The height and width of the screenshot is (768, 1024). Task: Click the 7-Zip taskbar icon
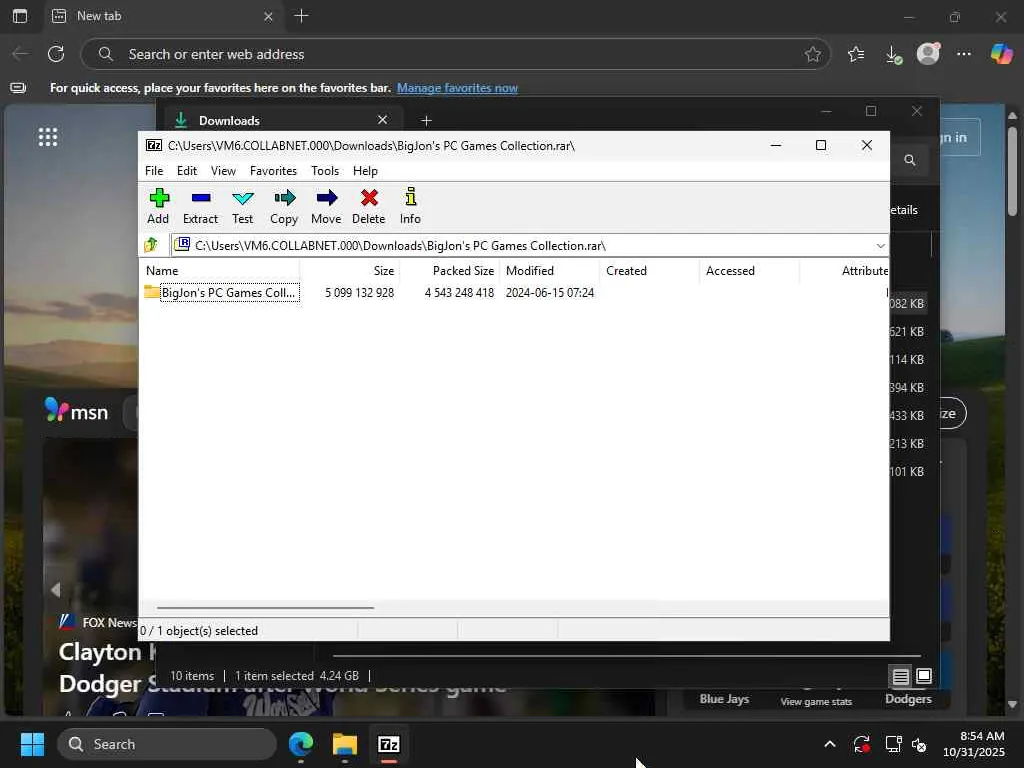click(389, 744)
